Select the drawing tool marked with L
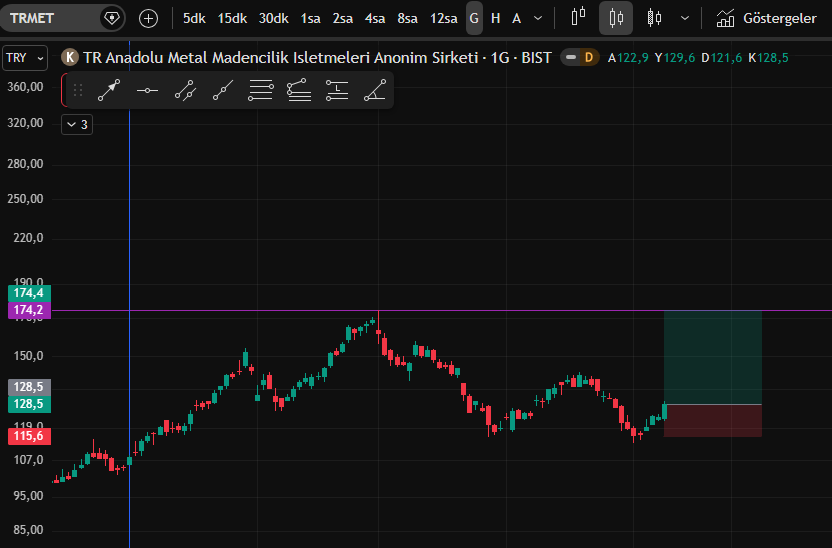Screen dimensions: 832x548 click(336, 90)
